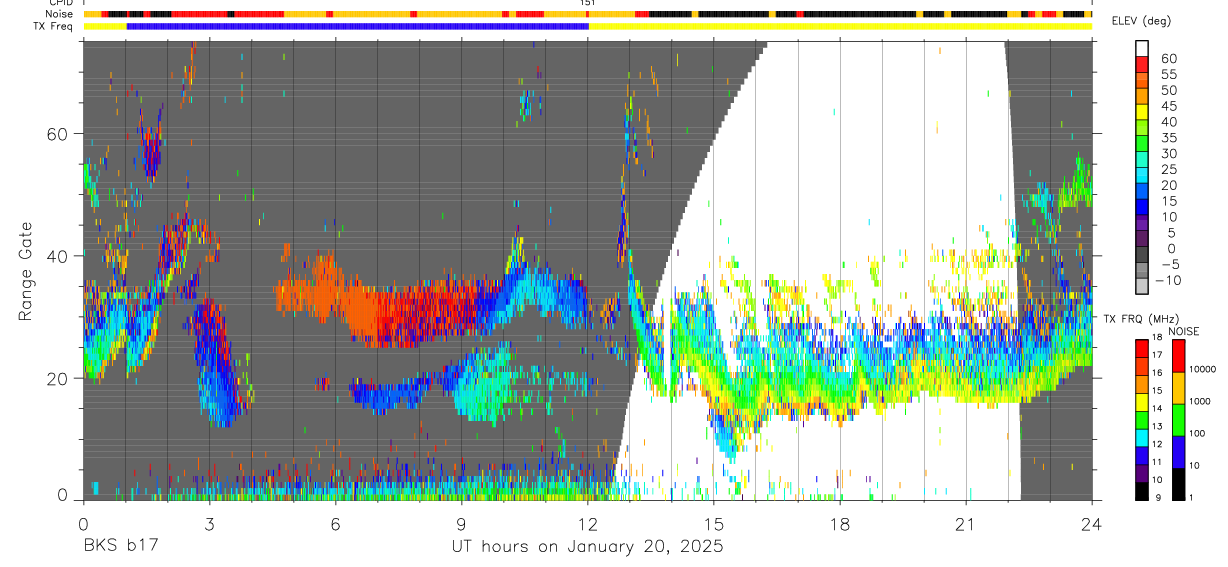1228x567 pixels.
Task: Click the 'ELEV (deg)' colorbar heading
Action: [x=1142, y=21]
